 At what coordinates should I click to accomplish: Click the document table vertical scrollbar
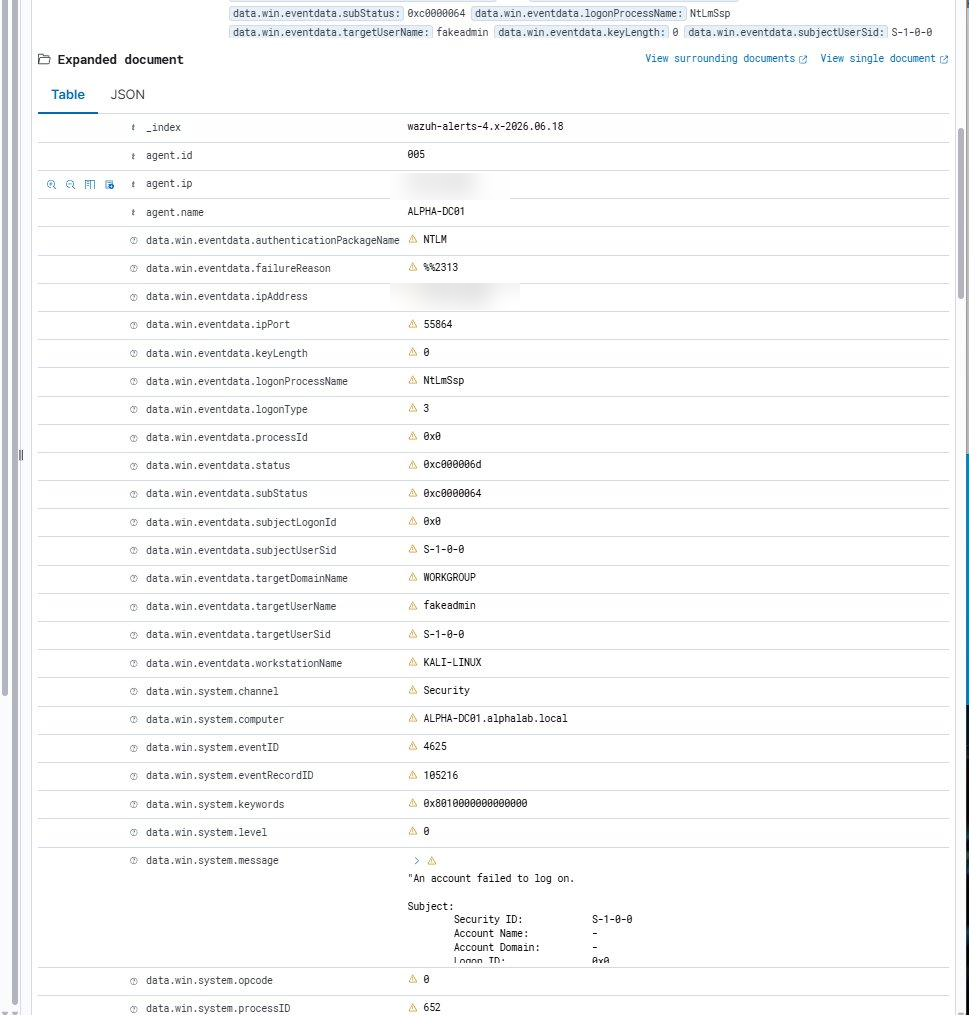click(961, 213)
